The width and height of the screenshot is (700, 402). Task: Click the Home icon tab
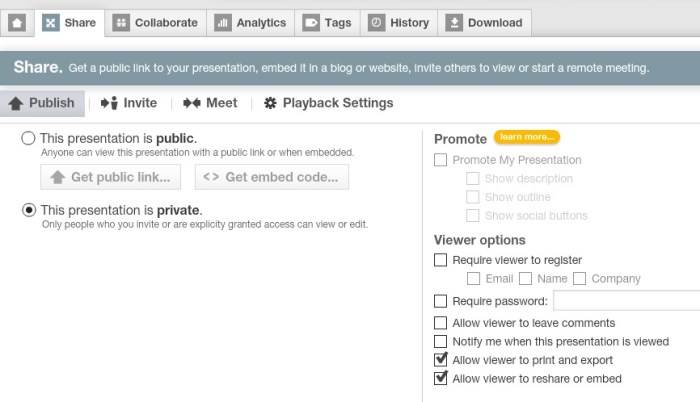(17, 22)
